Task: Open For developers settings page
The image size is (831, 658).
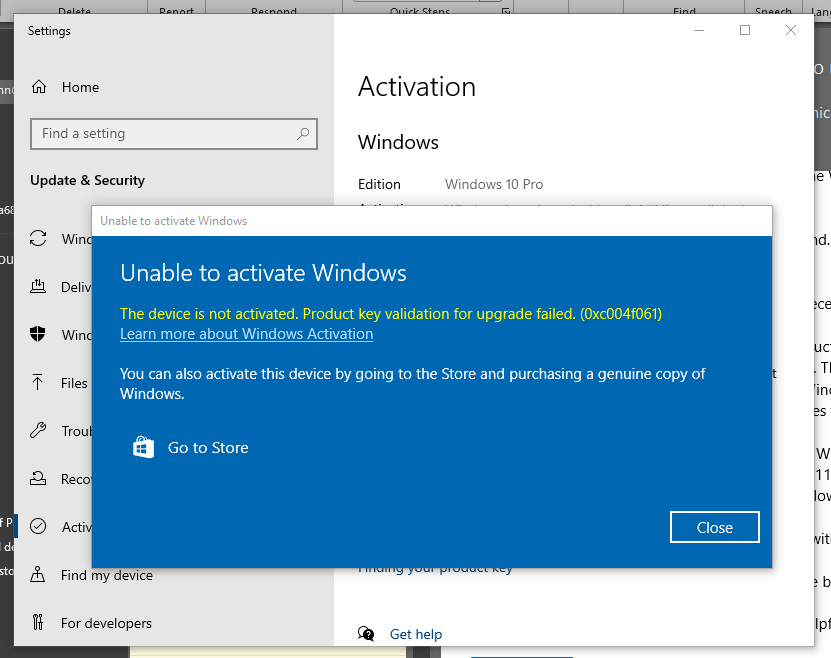Action: point(106,623)
